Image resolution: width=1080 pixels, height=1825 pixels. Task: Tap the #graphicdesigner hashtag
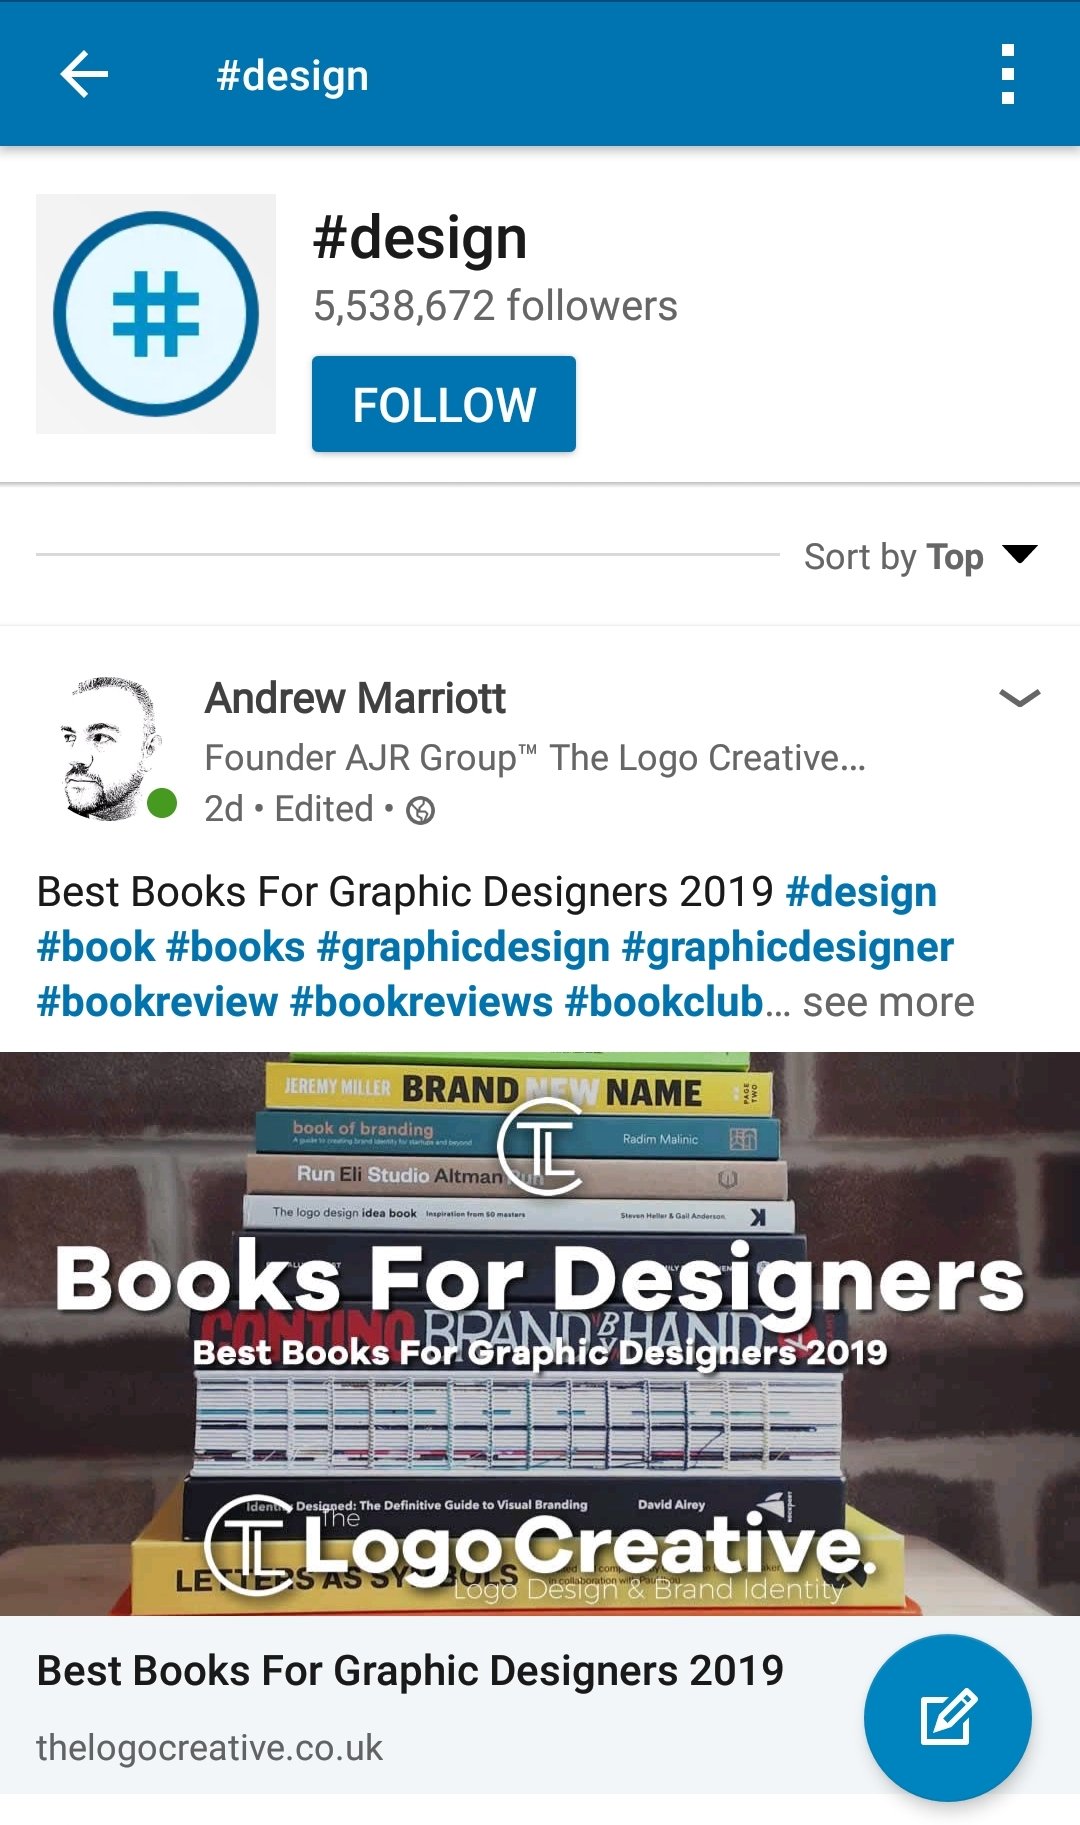tap(788, 947)
